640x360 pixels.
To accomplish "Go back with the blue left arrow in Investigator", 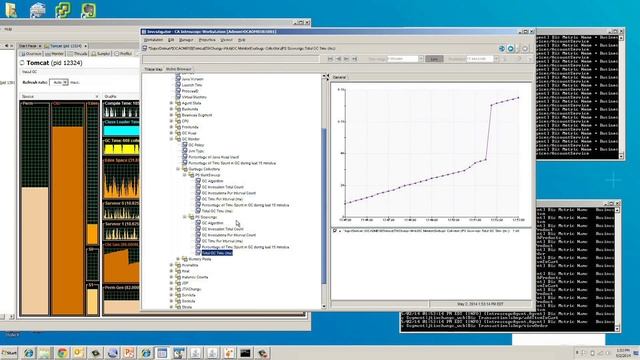I will [x=502, y=49].
